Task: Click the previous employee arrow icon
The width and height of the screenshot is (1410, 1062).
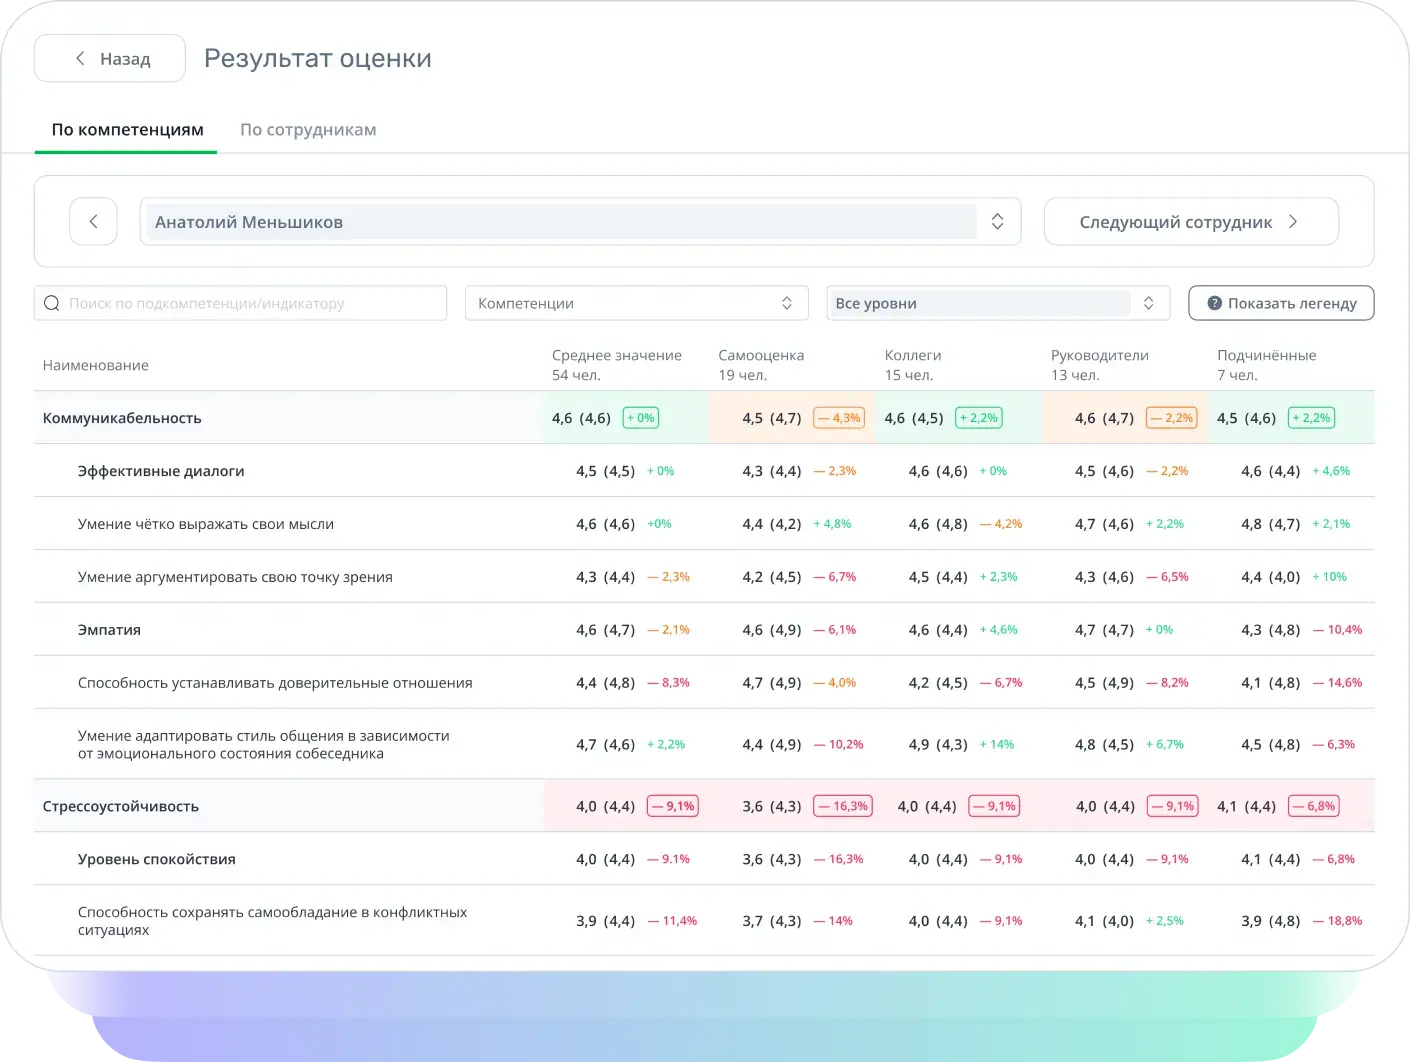Action: 93,222
